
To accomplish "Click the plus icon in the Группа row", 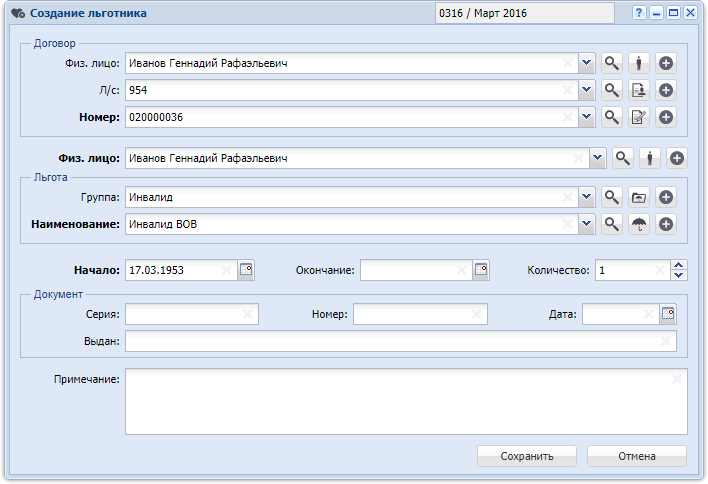I will 666,197.
